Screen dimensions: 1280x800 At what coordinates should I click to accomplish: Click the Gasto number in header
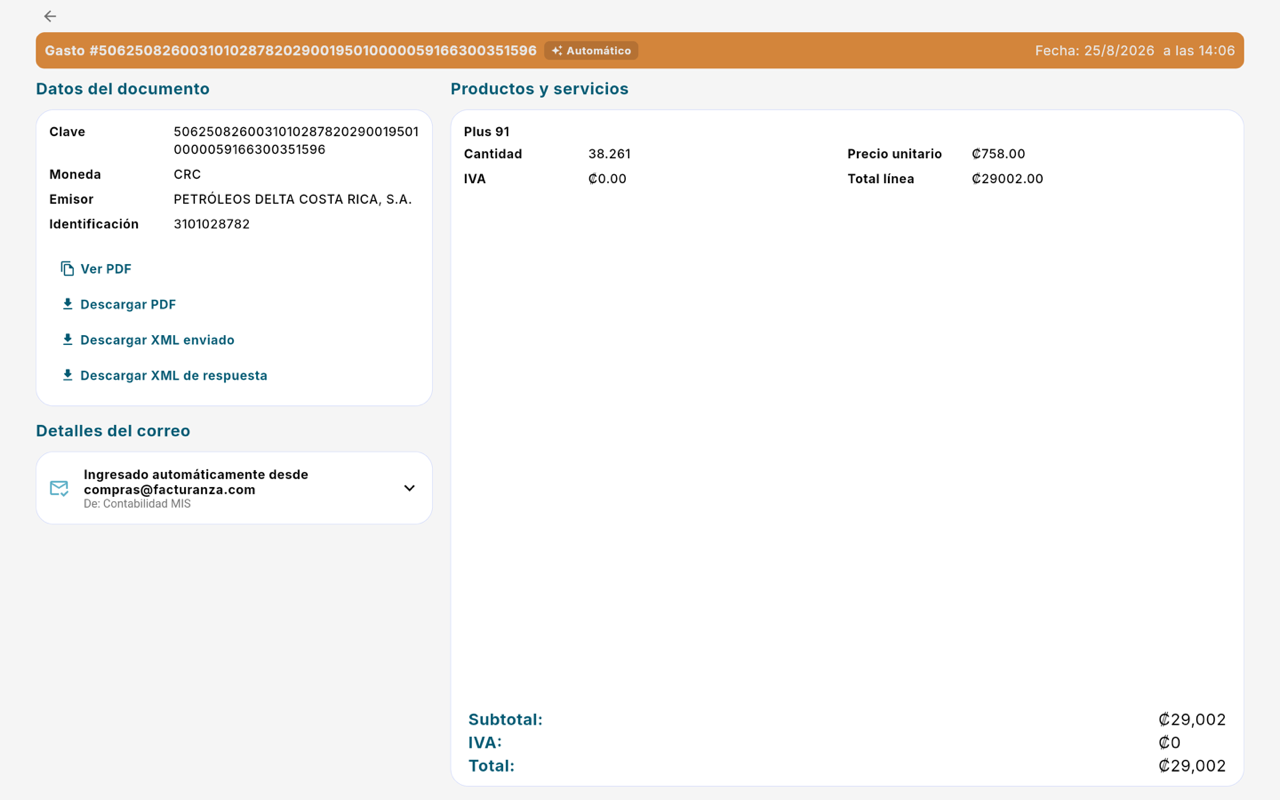(291, 50)
